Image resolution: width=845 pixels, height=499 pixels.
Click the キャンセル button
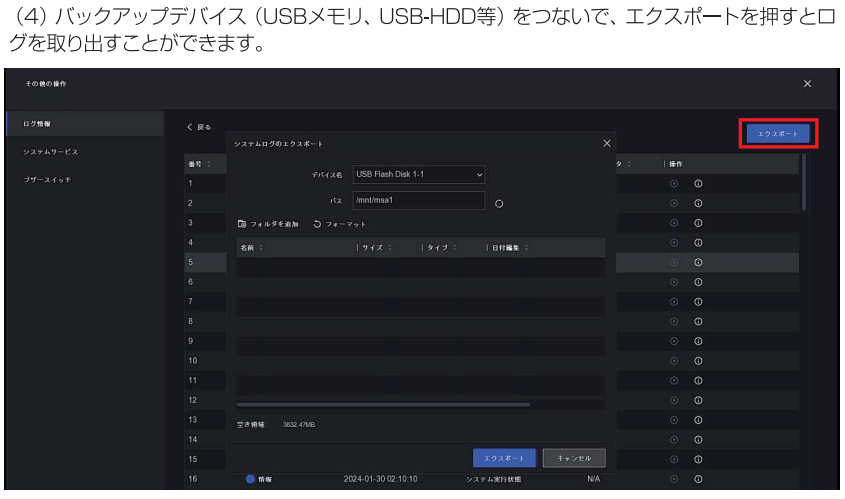(x=574, y=459)
